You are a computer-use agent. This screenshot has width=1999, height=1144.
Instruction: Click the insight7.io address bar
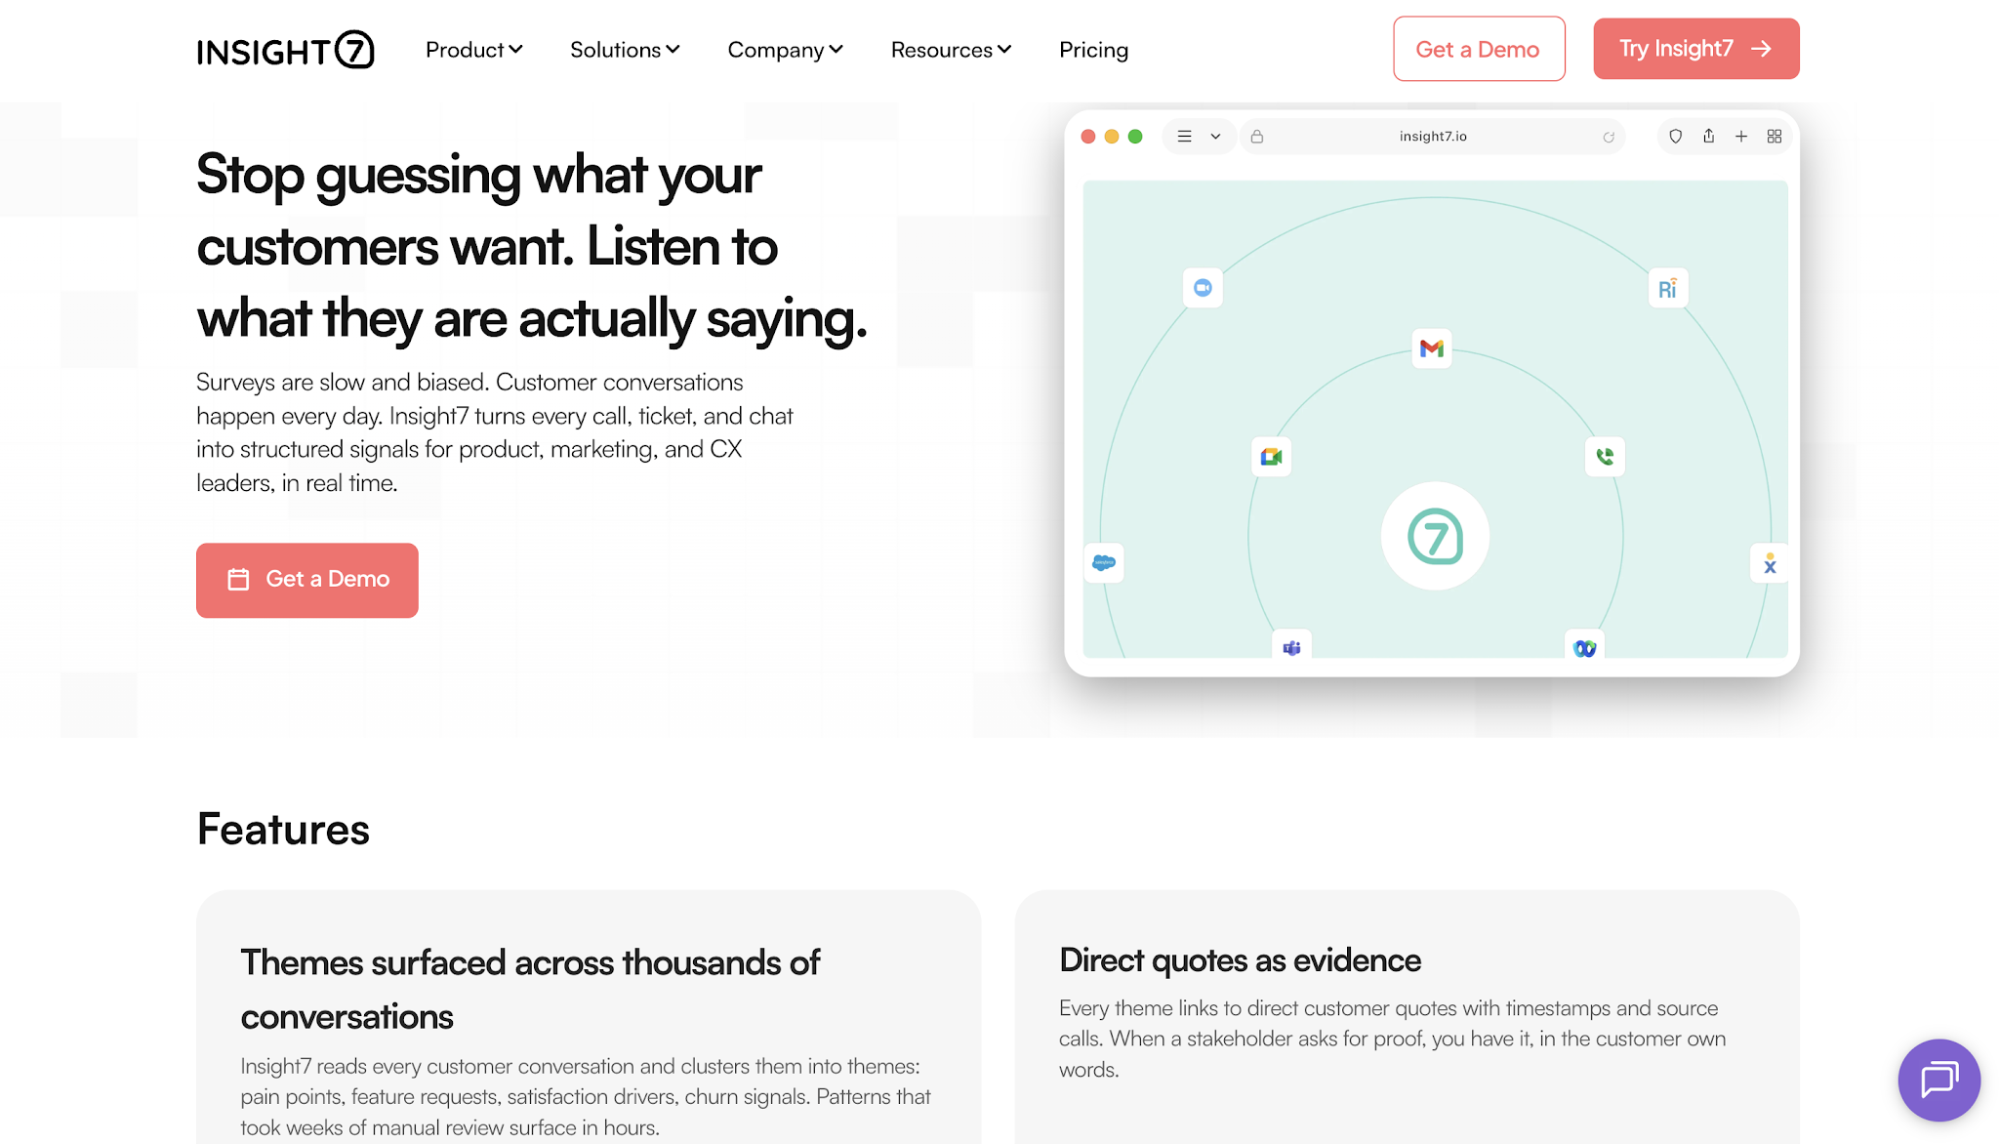1432,137
